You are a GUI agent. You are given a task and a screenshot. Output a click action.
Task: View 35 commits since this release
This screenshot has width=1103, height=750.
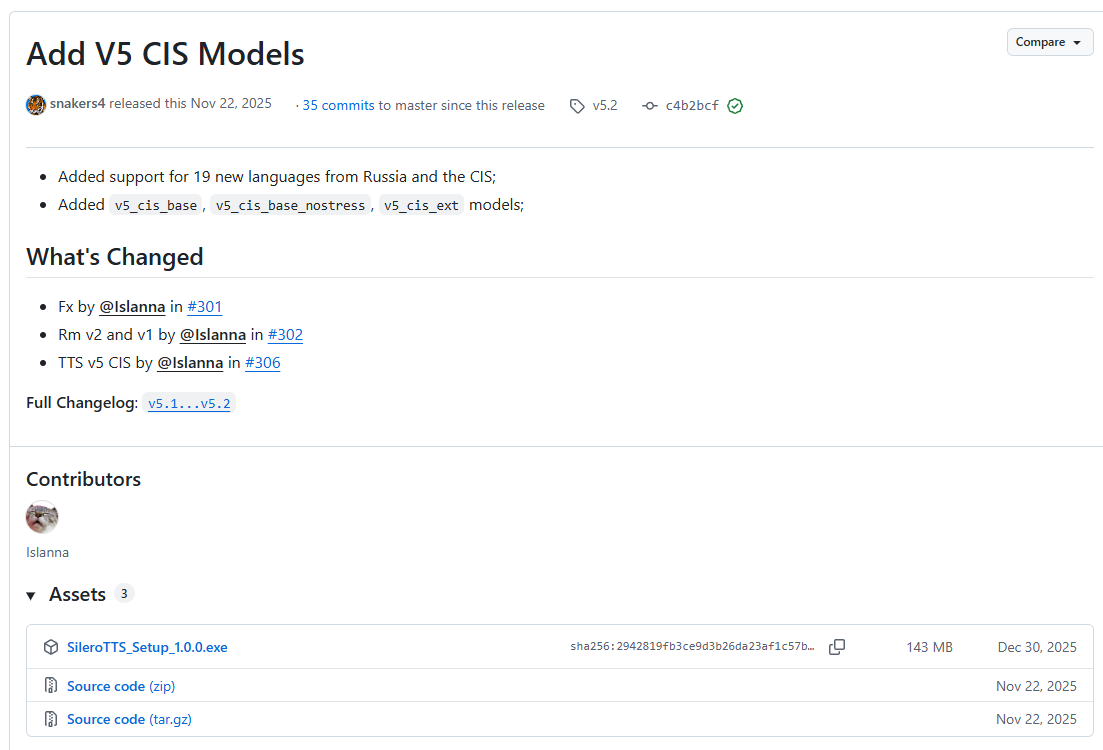point(338,105)
